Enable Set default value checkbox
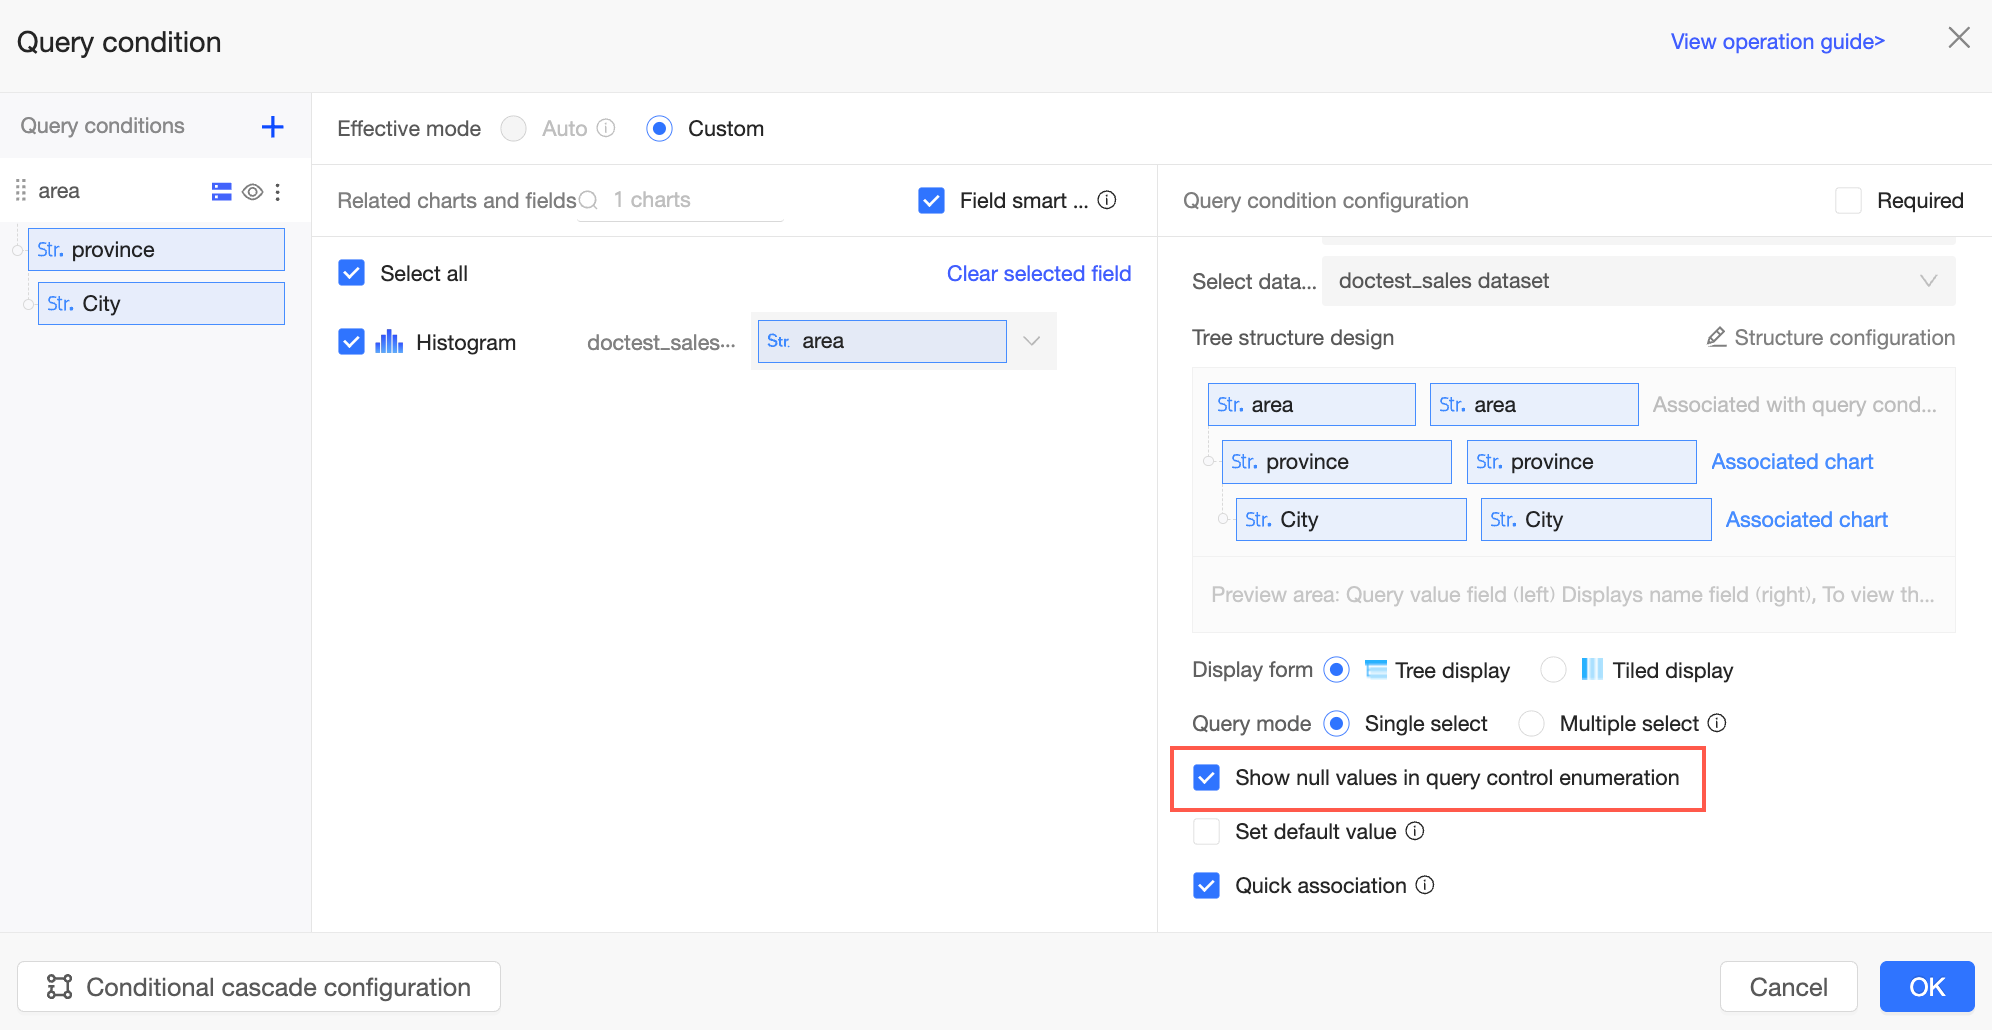Viewport: 1992px width, 1030px height. [1207, 831]
